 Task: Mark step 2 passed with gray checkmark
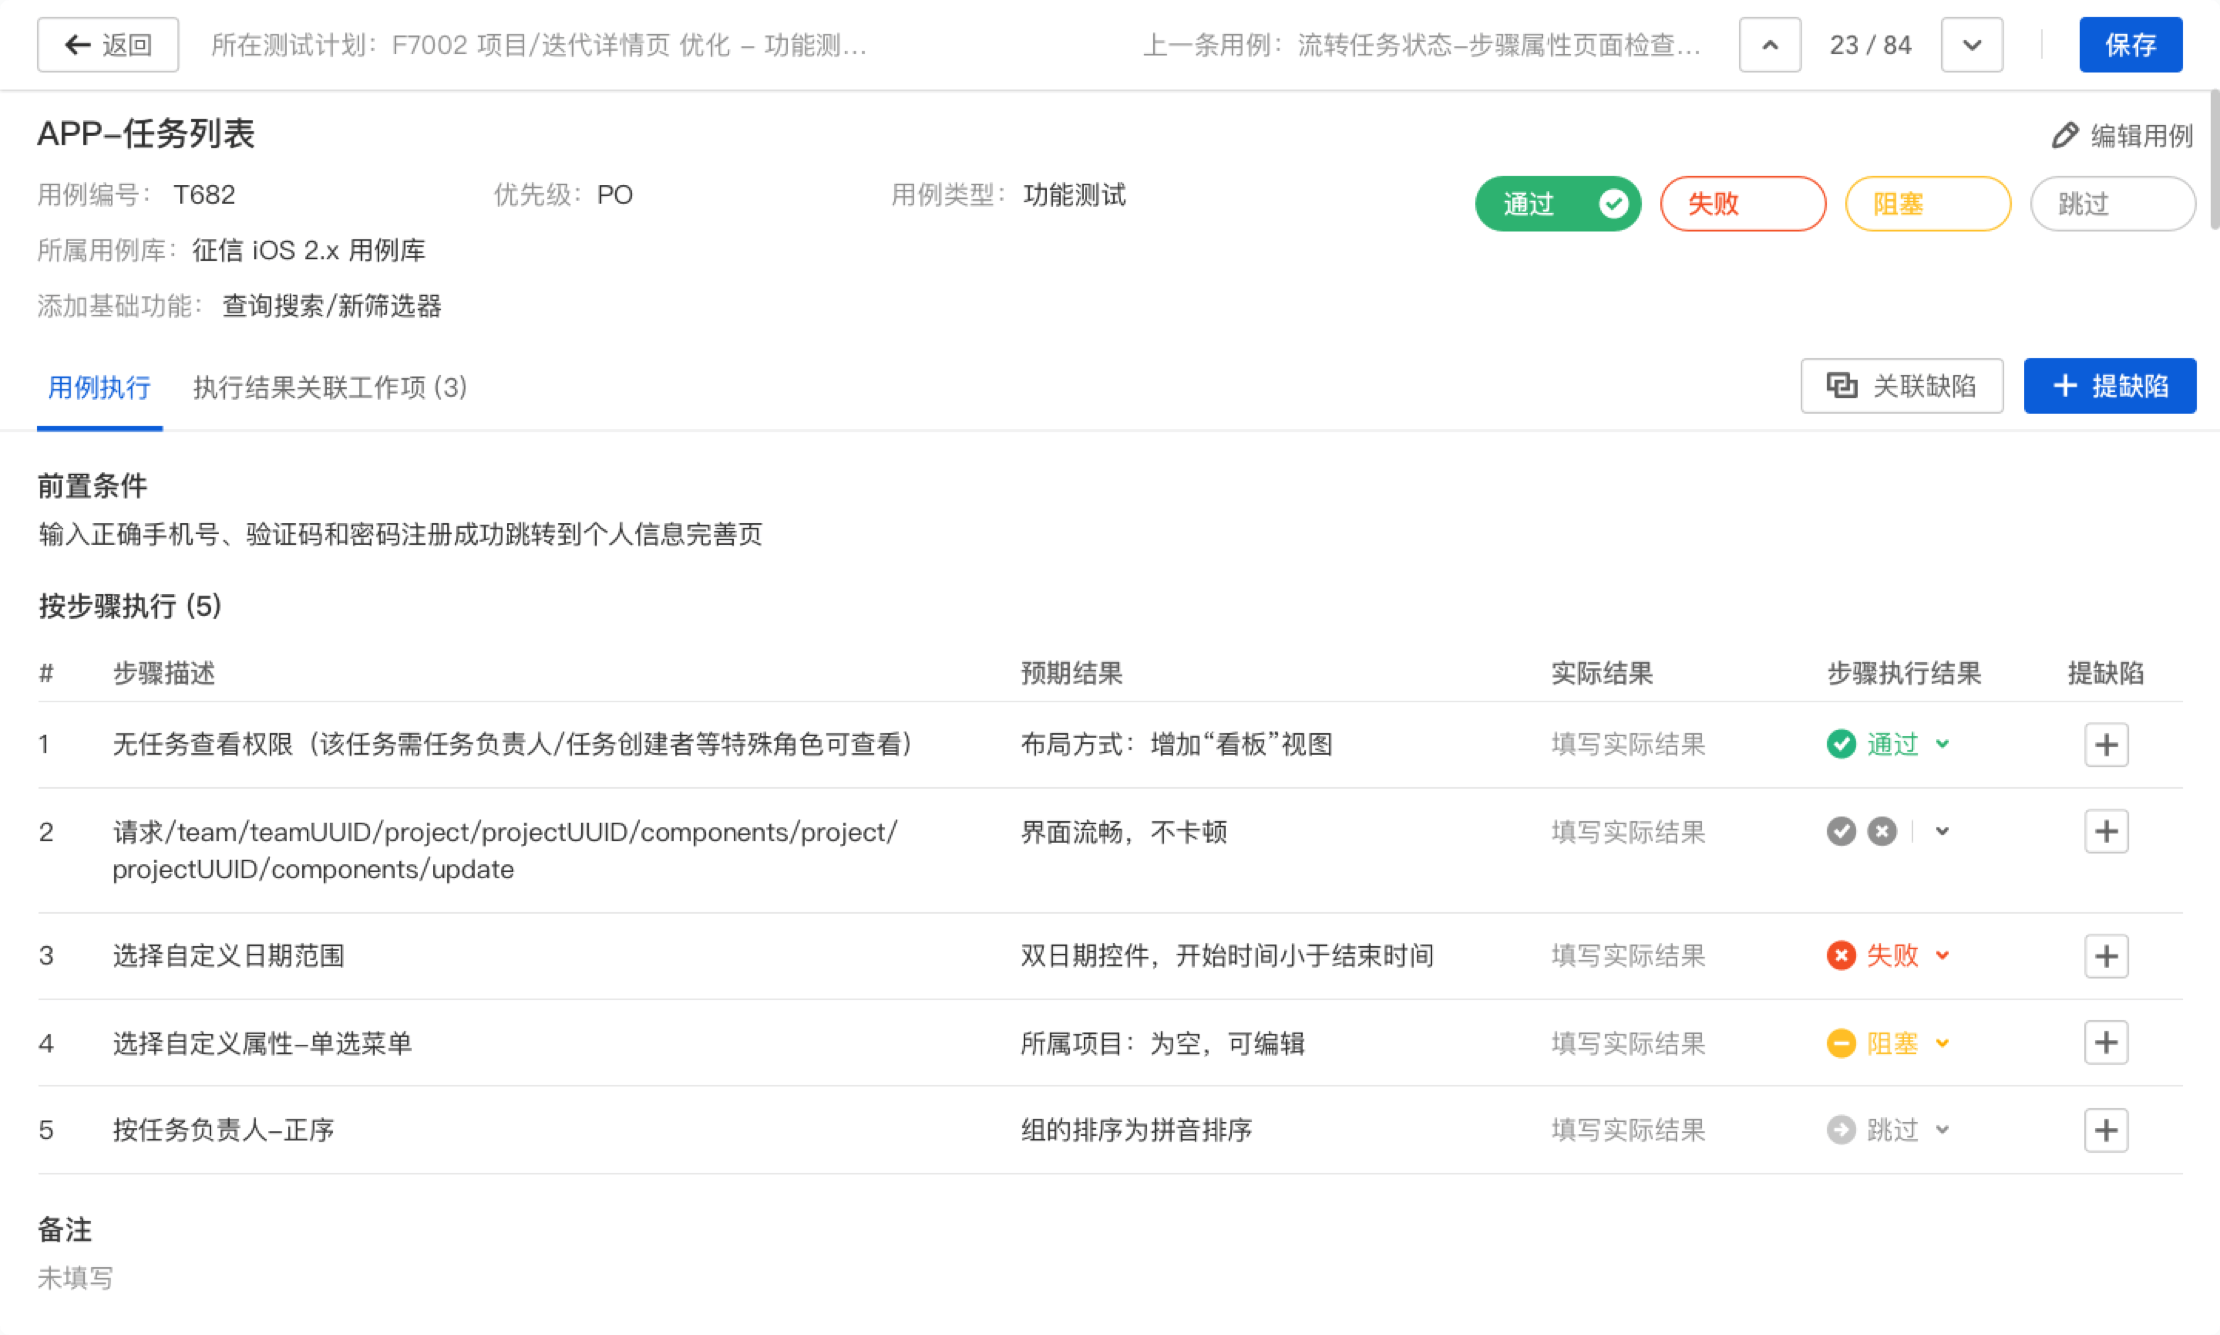(1840, 831)
